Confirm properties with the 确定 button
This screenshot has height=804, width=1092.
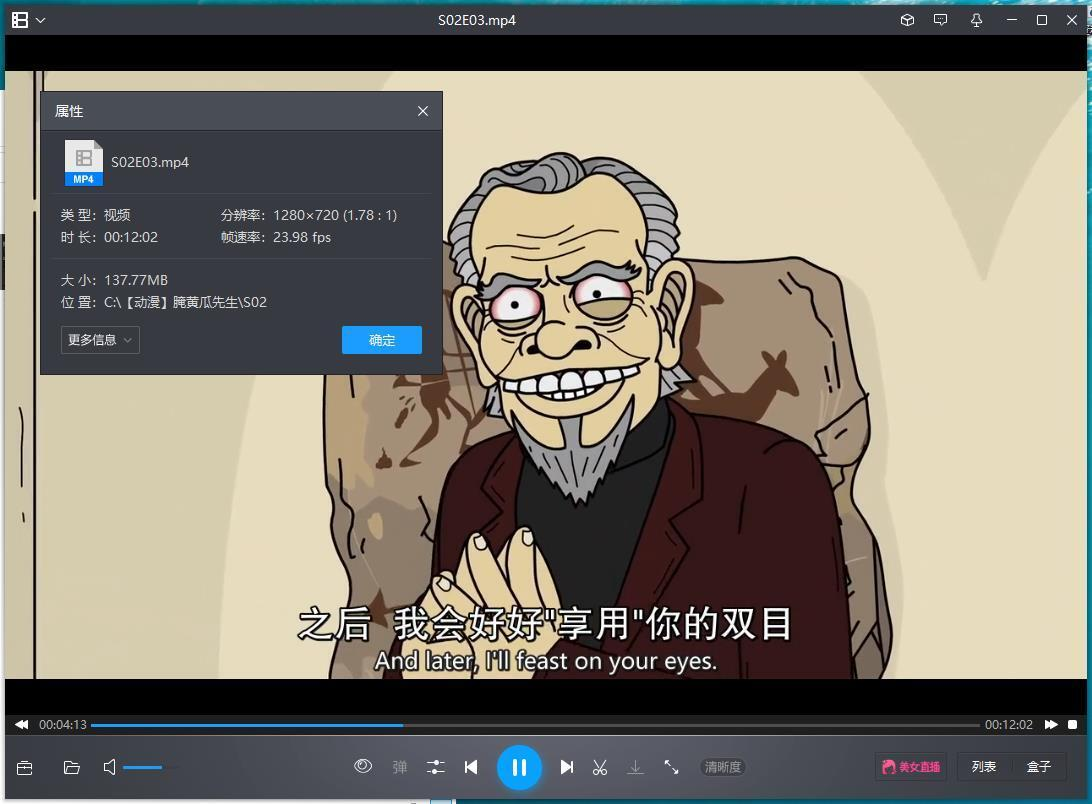[x=381, y=340]
